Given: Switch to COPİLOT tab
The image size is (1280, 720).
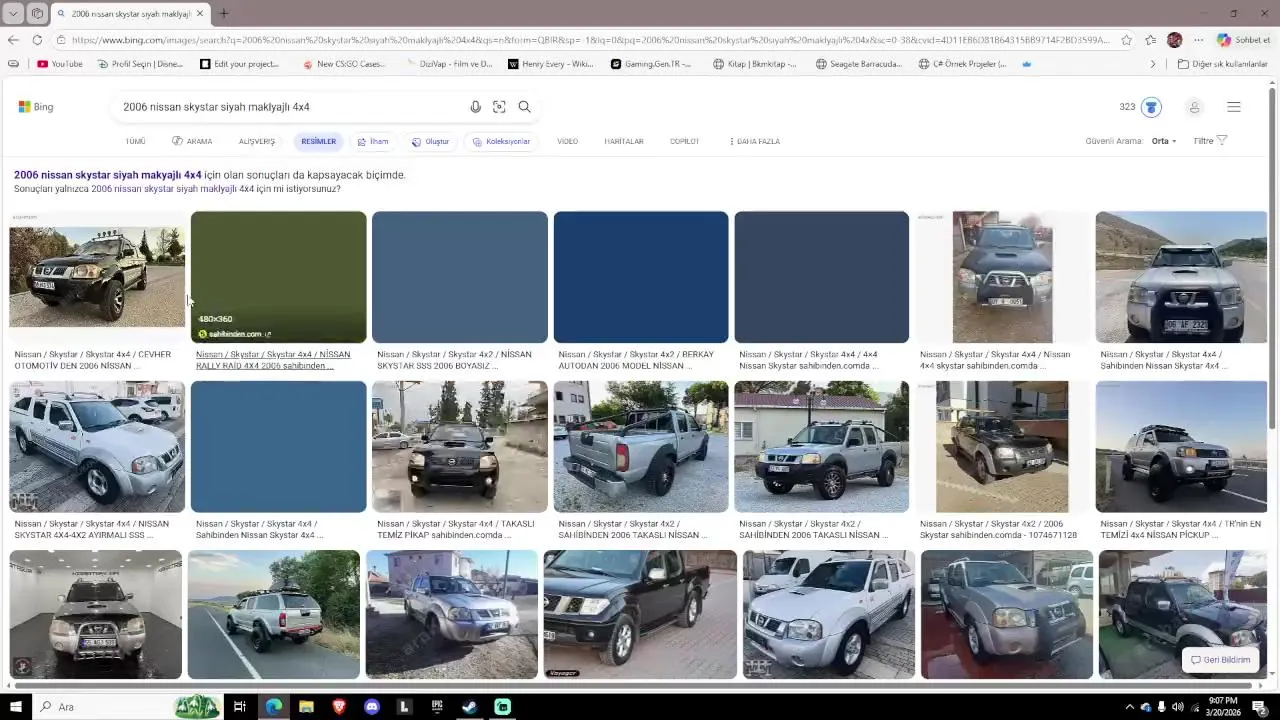Looking at the screenshot, I should pyautogui.click(x=685, y=142).
